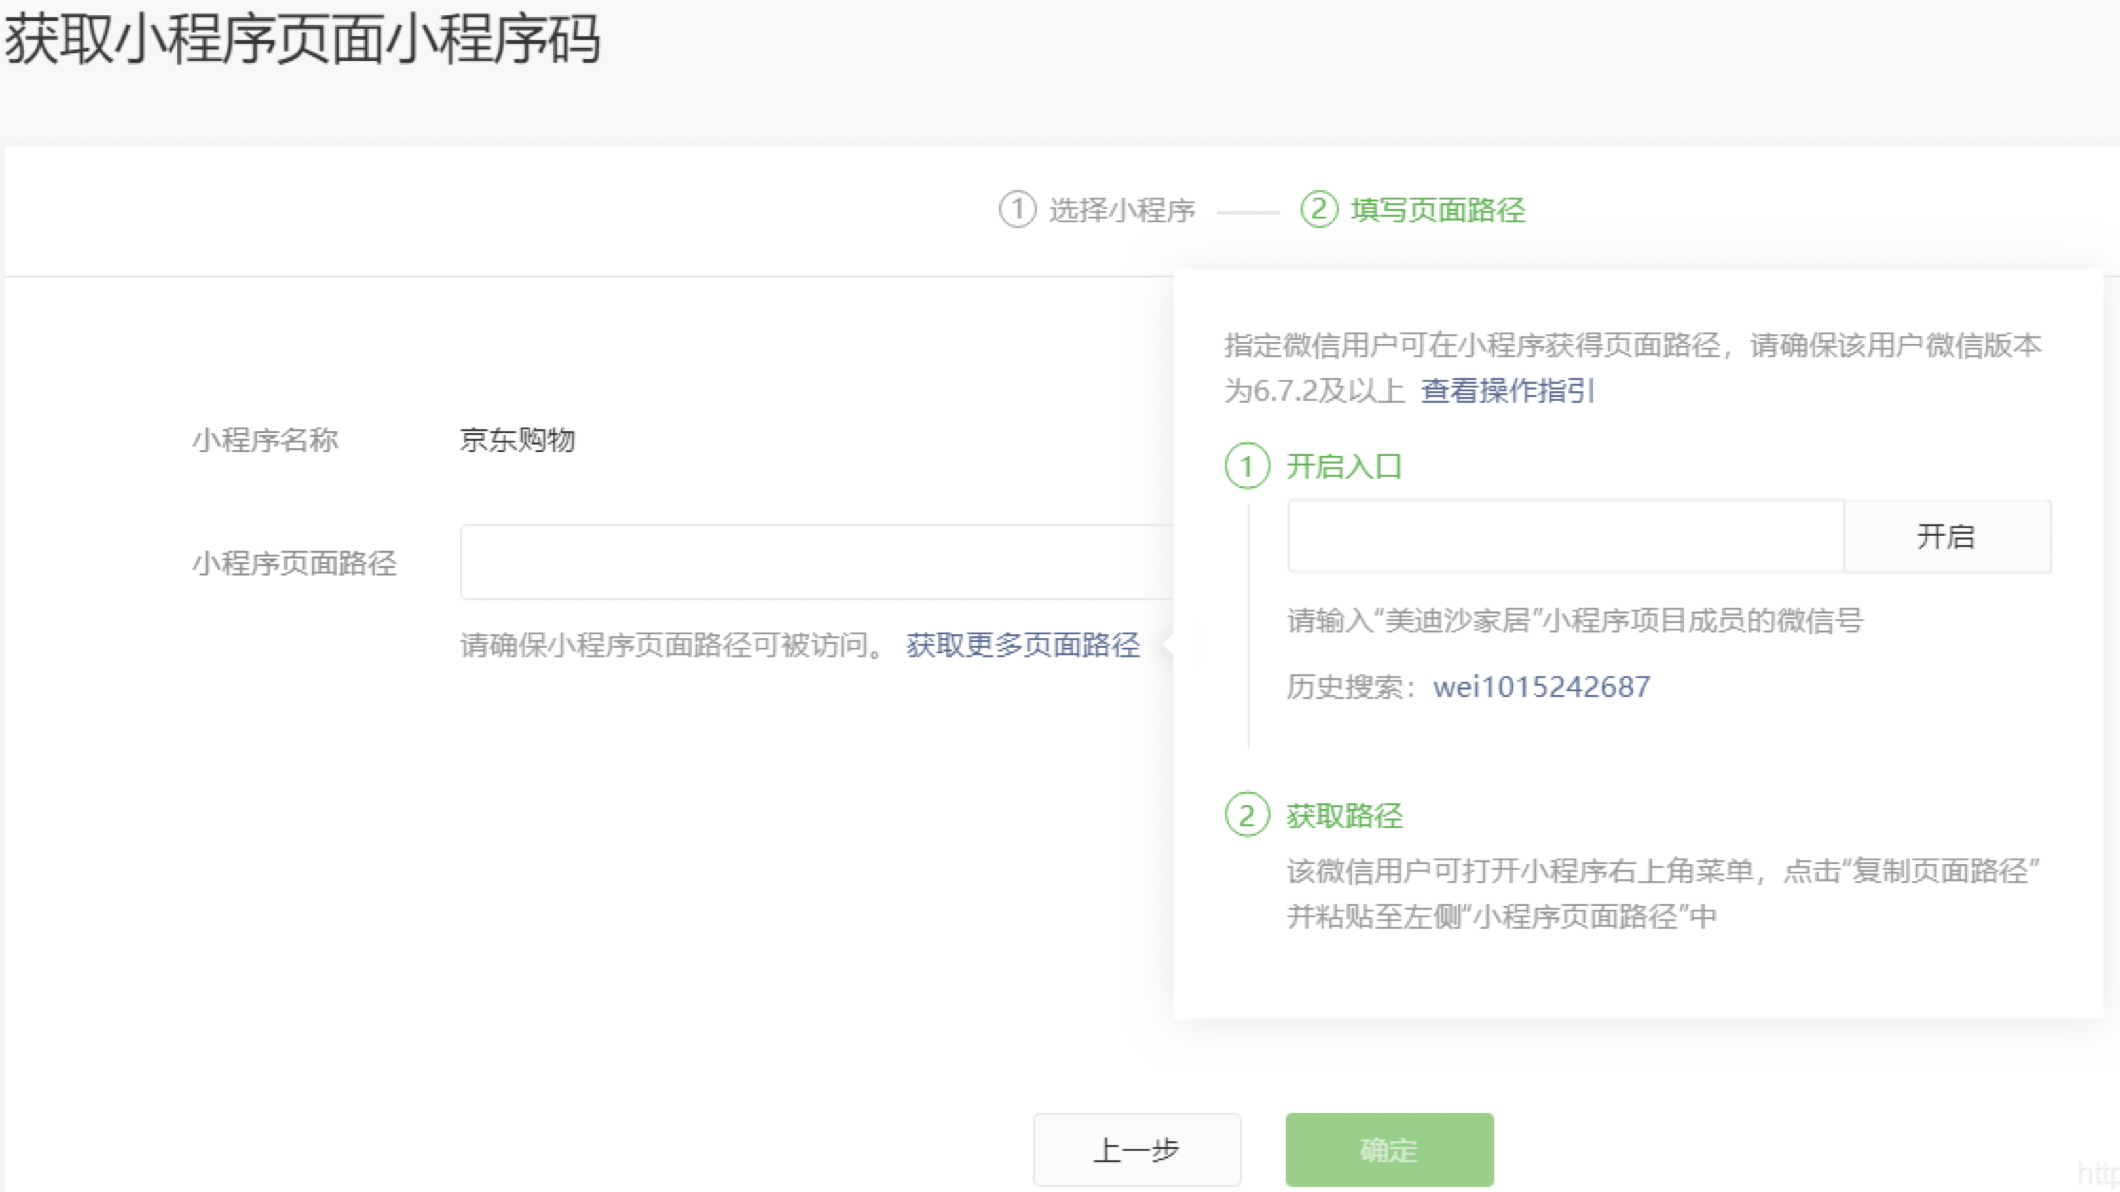This screenshot has width=2120, height=1192.
Task: Click the page title 获取小程序页面小程序码
Action: click(x=302, y=40)
